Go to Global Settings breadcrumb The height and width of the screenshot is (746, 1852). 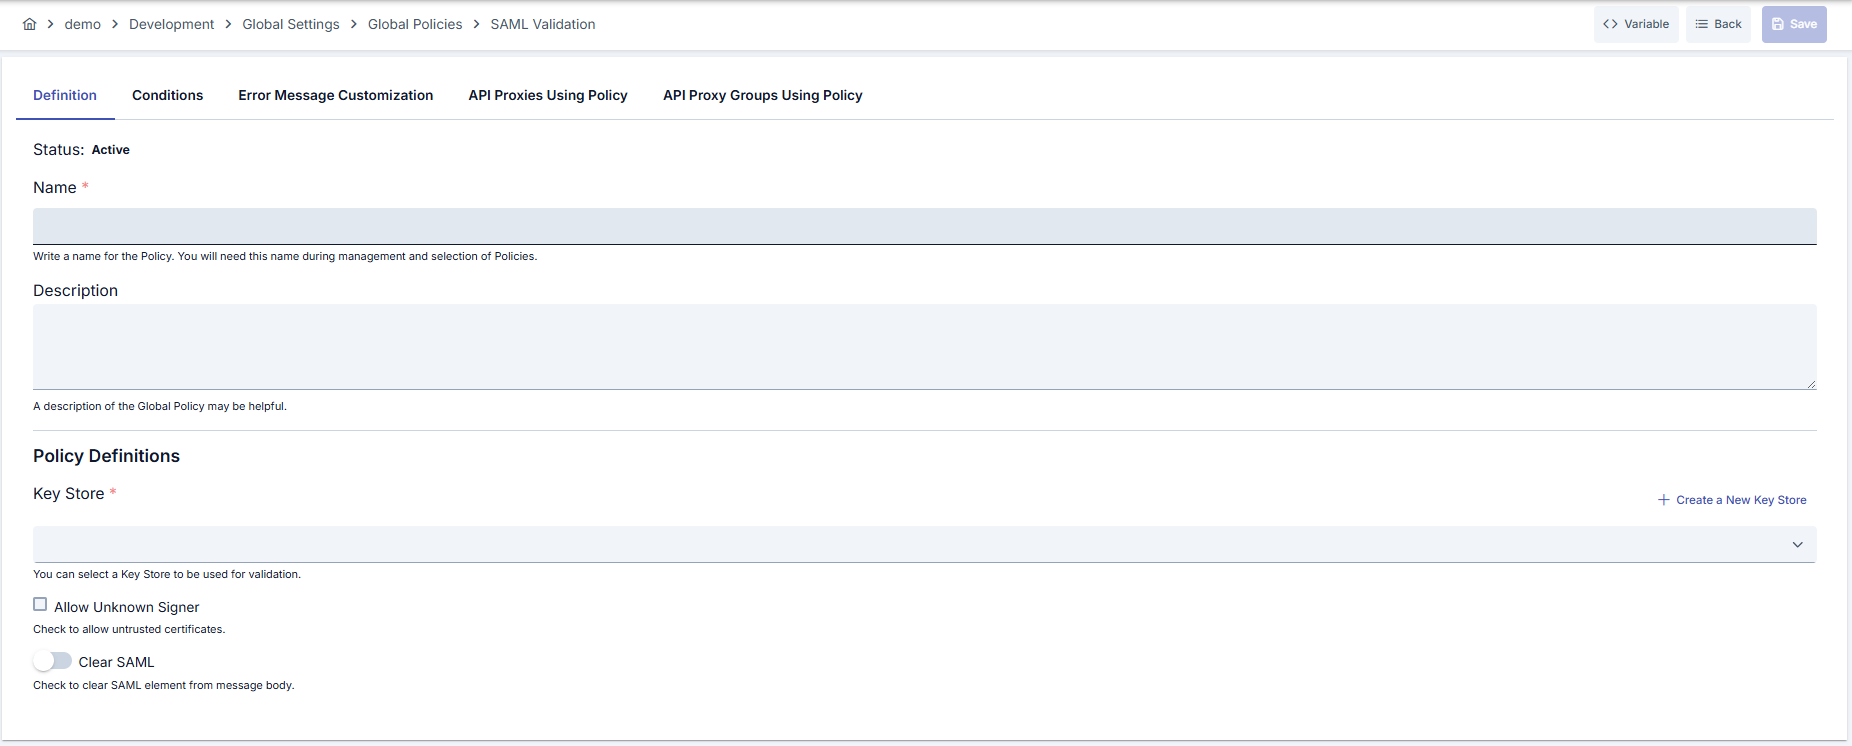(291, 24)
